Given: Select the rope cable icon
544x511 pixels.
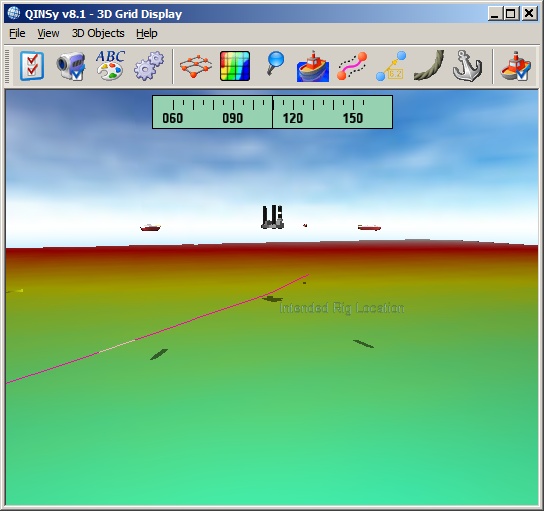Looking at the screenshot, I should click(429, 65).
